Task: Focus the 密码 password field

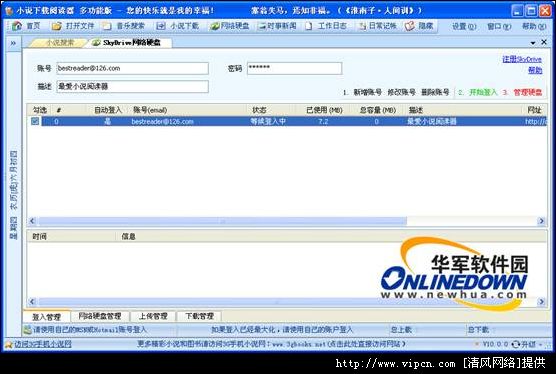Action: tap(294, 68)
